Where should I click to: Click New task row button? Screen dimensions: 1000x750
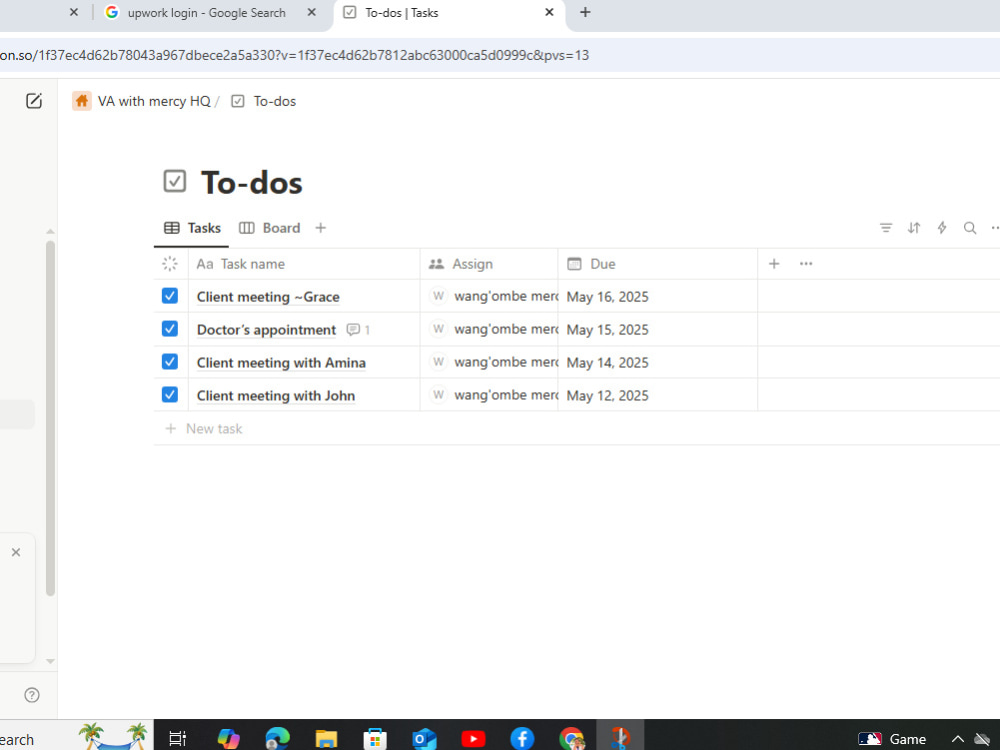(204, 429)
